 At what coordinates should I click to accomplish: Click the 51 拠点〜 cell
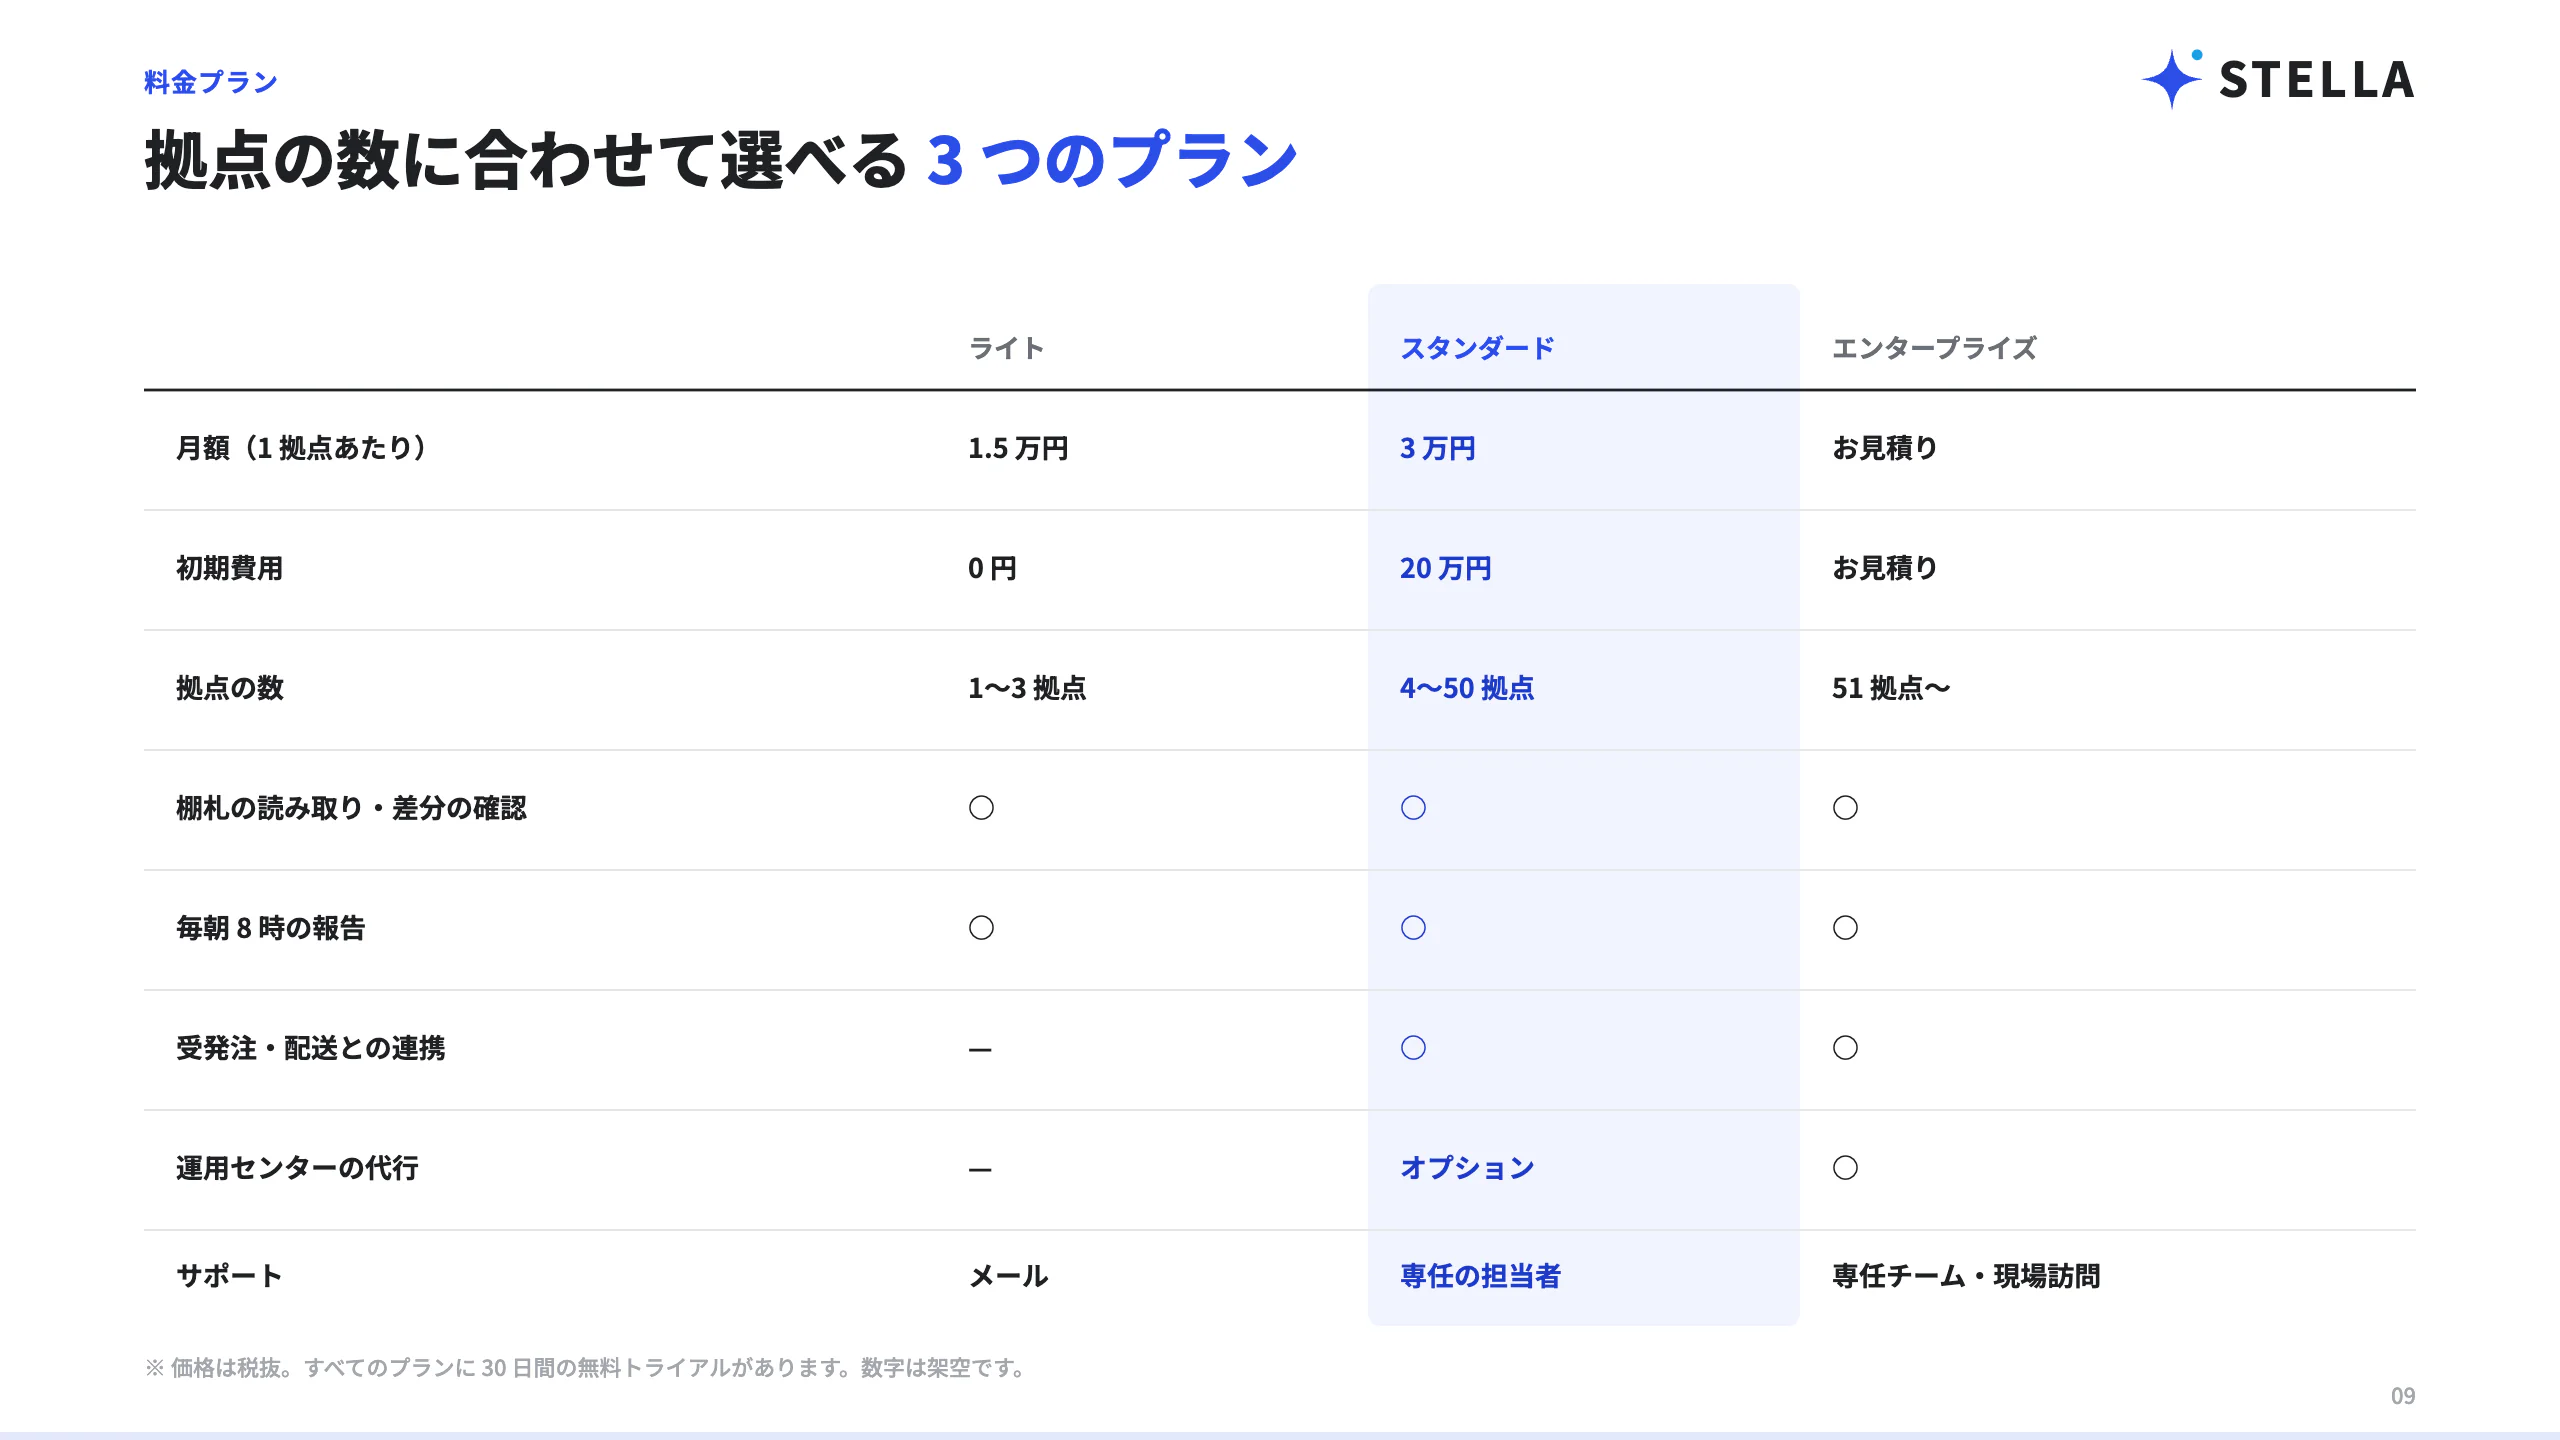point(1891,688)
